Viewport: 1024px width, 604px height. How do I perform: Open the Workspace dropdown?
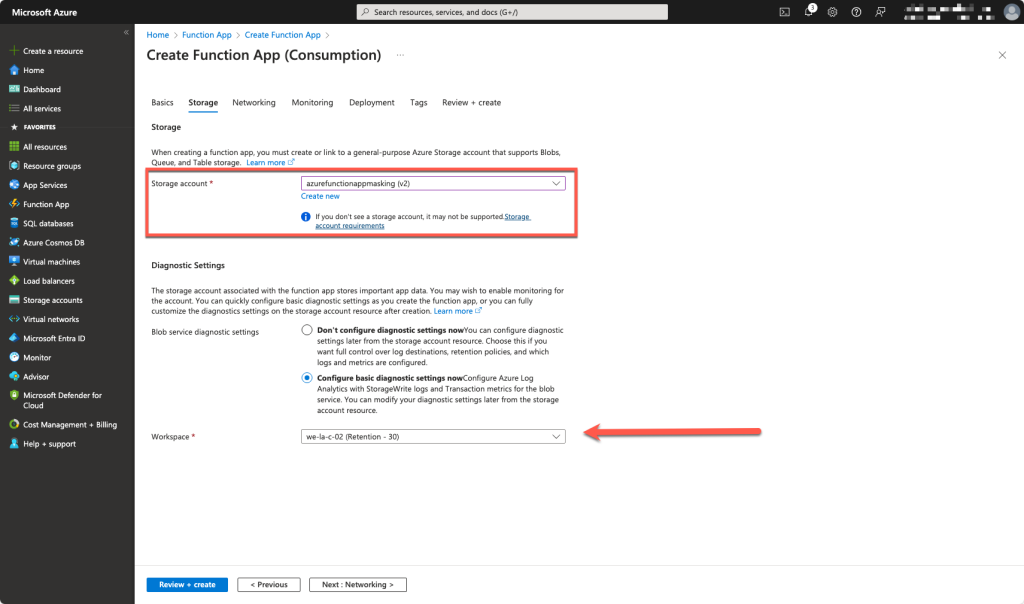point(433,436)
